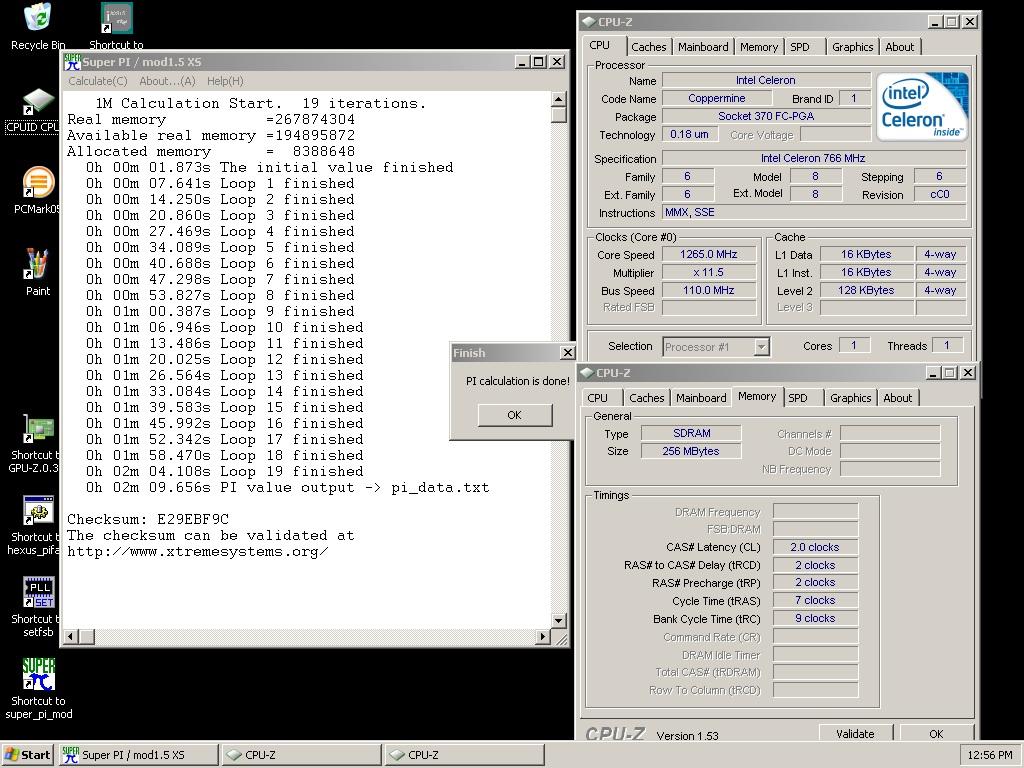Screen dimensions: 1024x768
Task: Click the Level 2 128 KBytes cache field
Action: (x=866, y=291)
